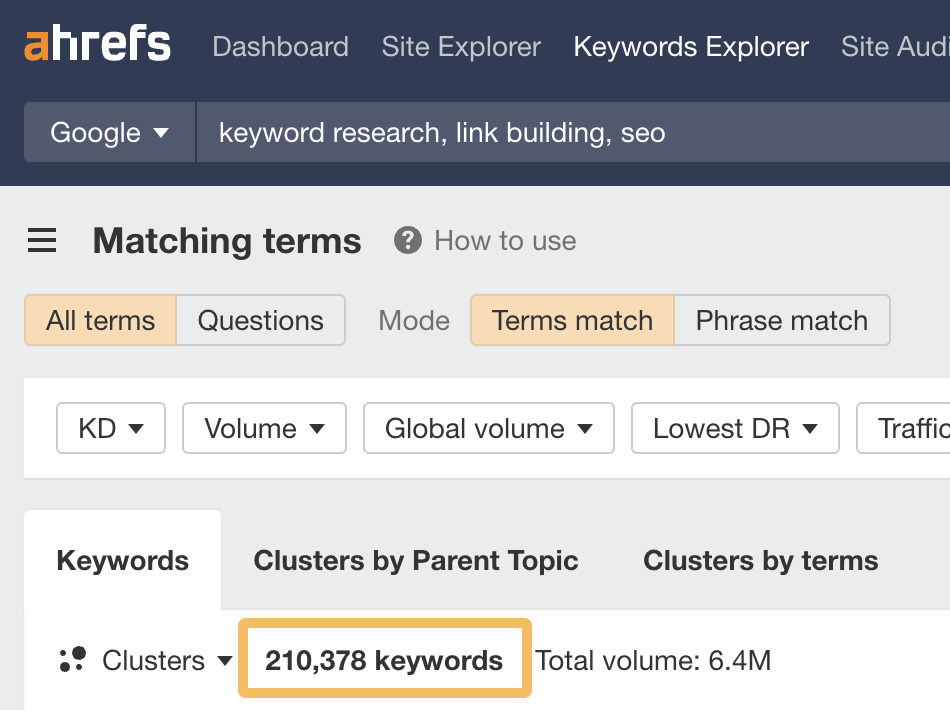950x710 pixels.
Task: Expand the Global volume filter
Action: [488, 428]
